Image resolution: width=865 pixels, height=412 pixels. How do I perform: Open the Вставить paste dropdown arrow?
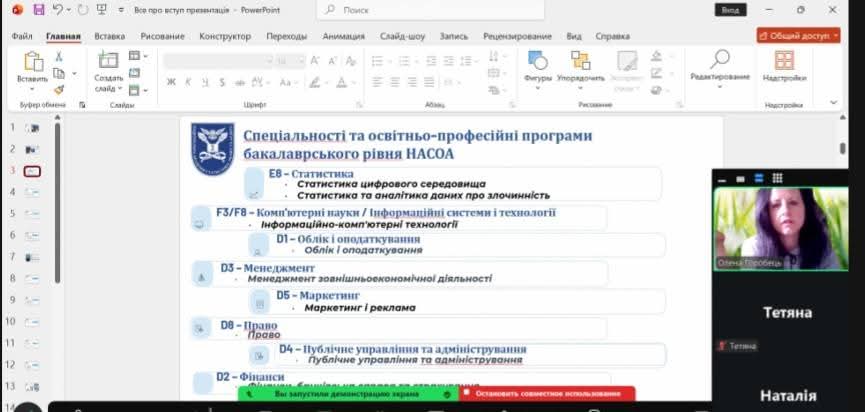[32, 88]
